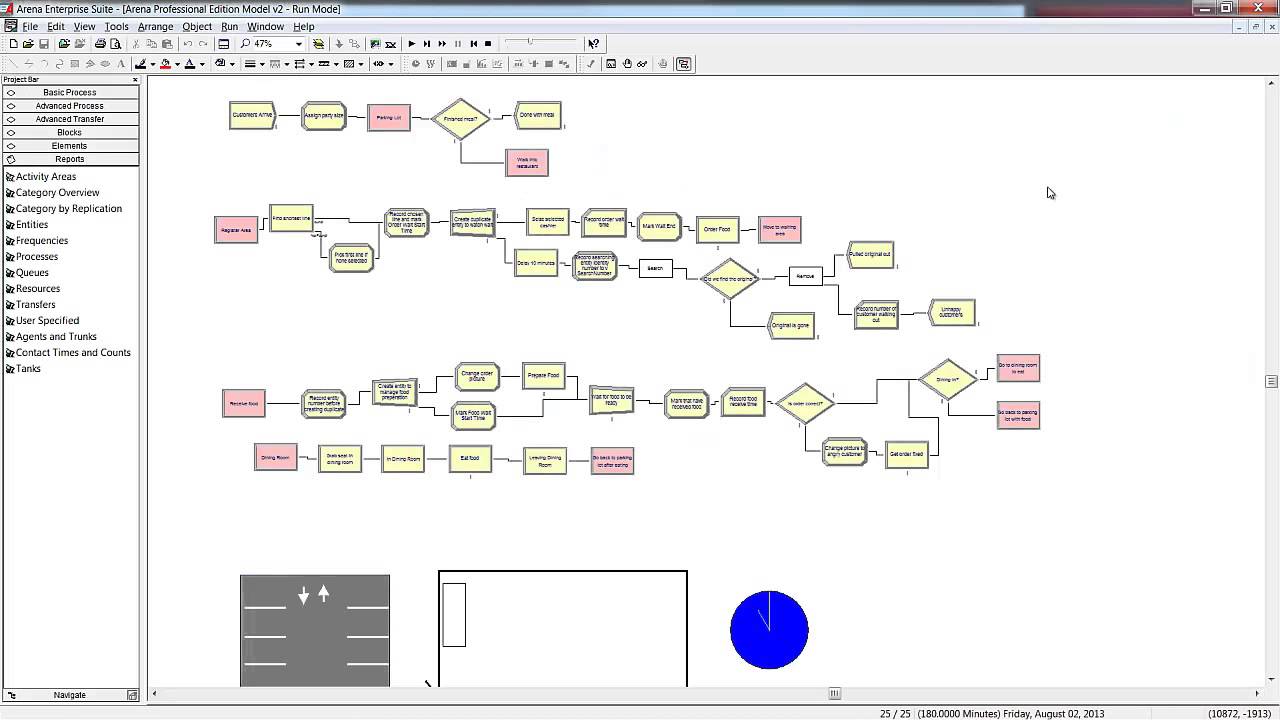
Task: Click the Fill Color bucket icon
Action: (165, 64)
